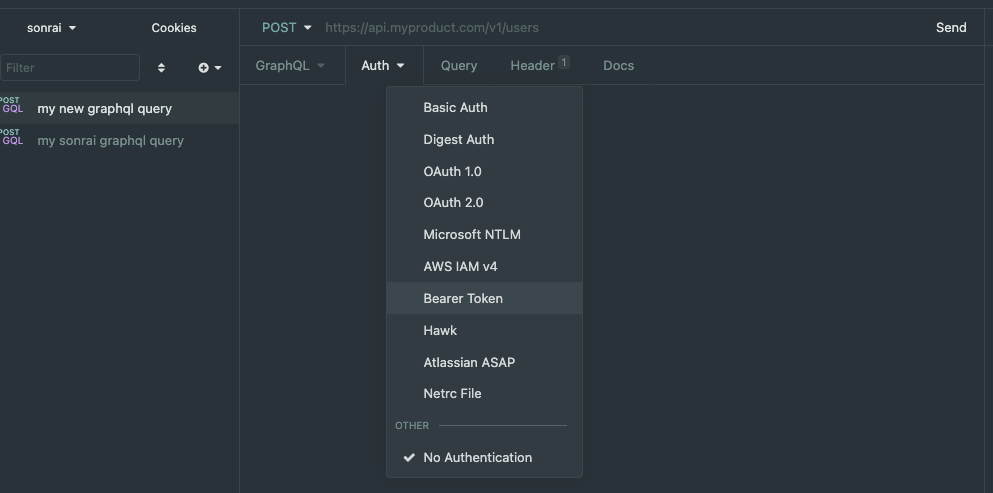
Task: Open the sonrai workspace dropdown
Action: click(x=51, y=28)
